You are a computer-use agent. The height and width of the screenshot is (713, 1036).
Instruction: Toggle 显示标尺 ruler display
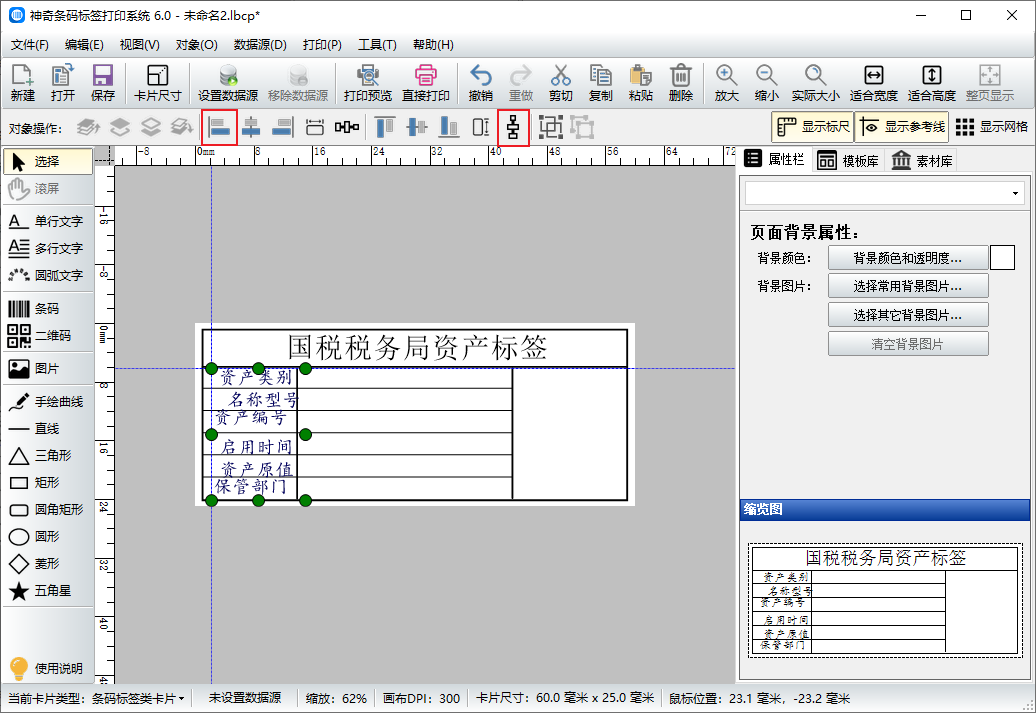pyautogui.click(x=812, y=127)
